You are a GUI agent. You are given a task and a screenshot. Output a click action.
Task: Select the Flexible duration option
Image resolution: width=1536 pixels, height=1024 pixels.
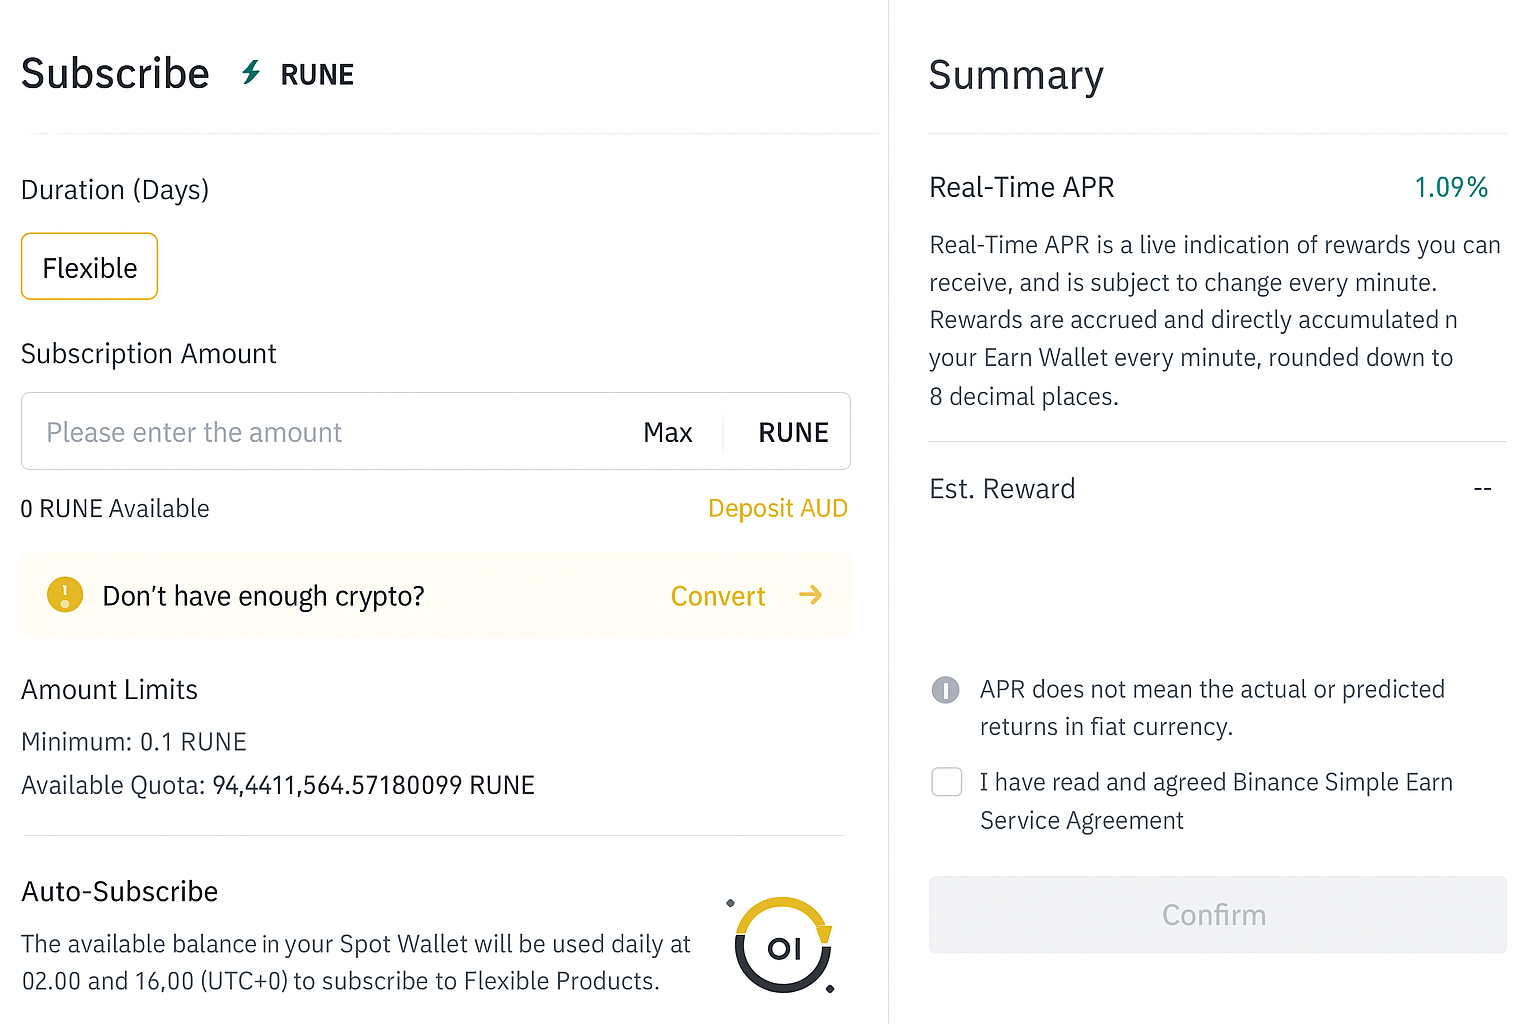pyautogui.click(x=89, y=267)
